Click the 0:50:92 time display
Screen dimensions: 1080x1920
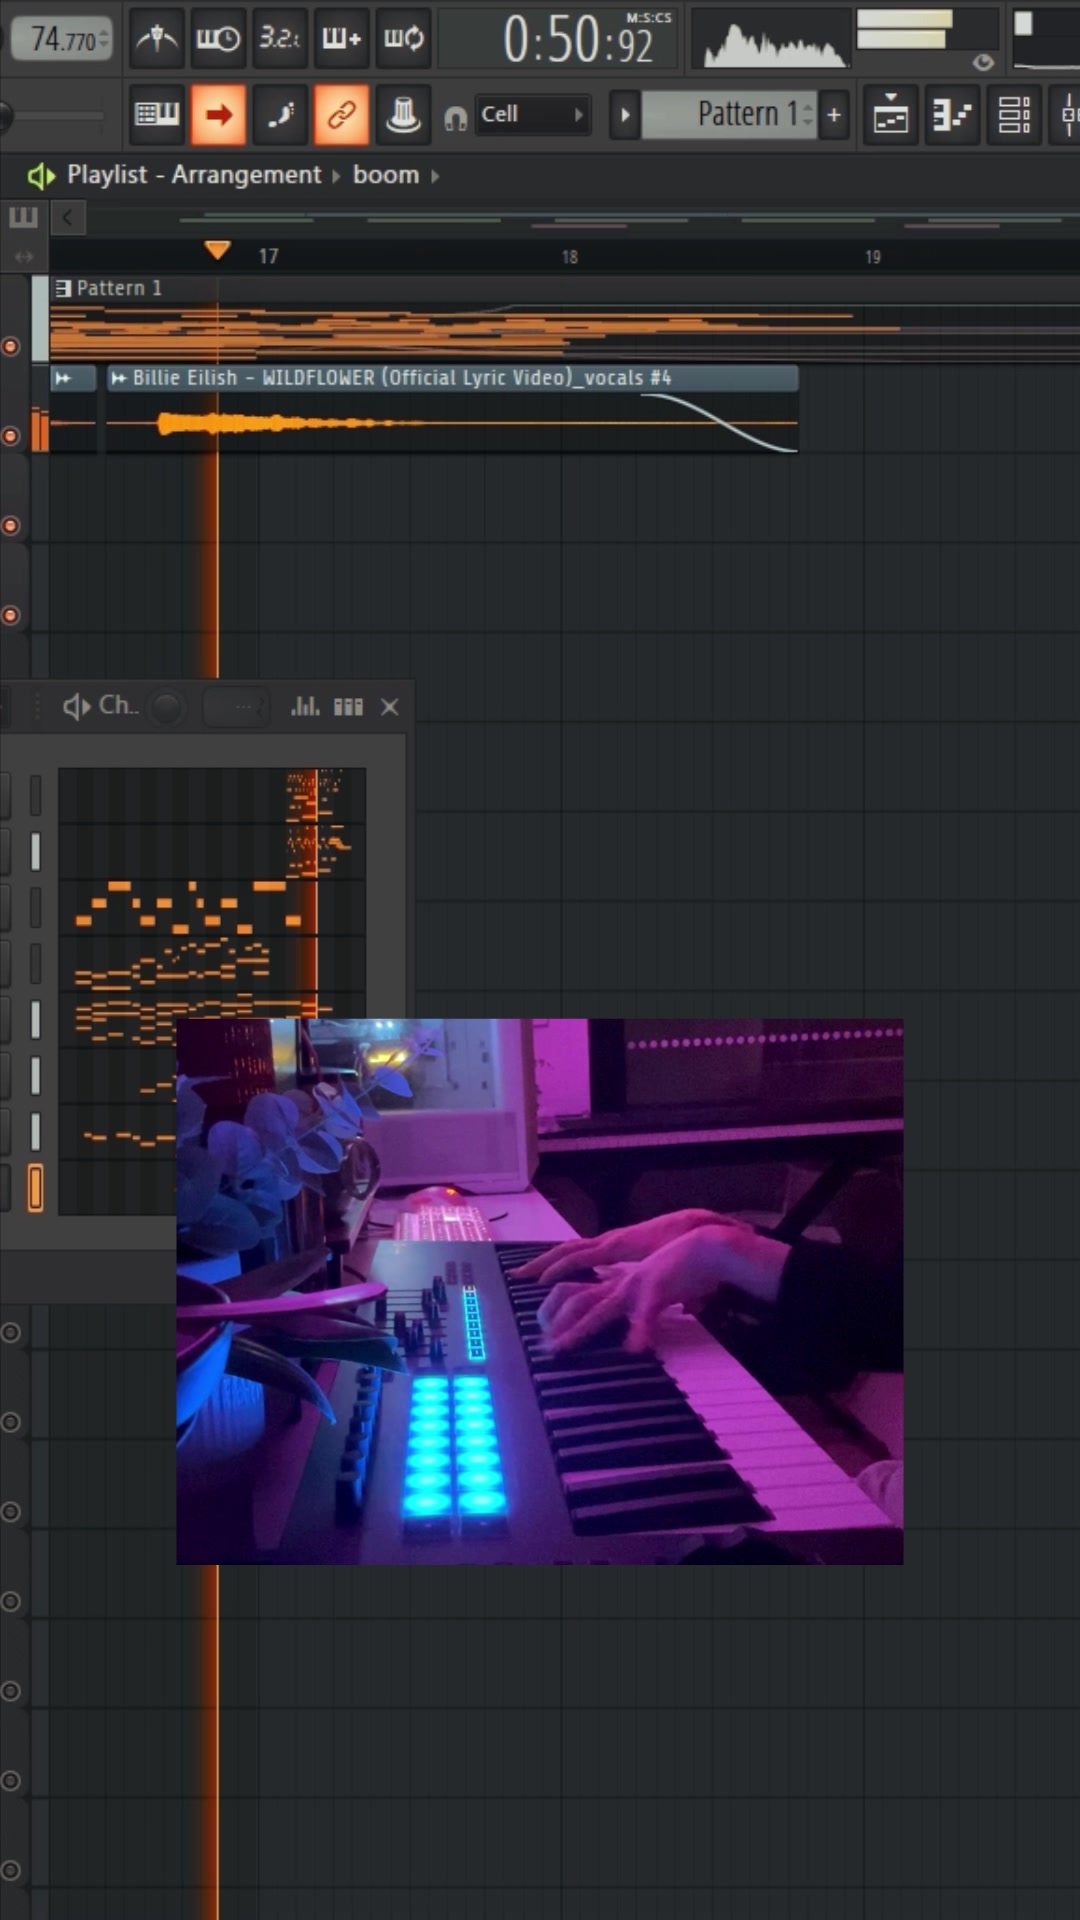click(578, 40)
